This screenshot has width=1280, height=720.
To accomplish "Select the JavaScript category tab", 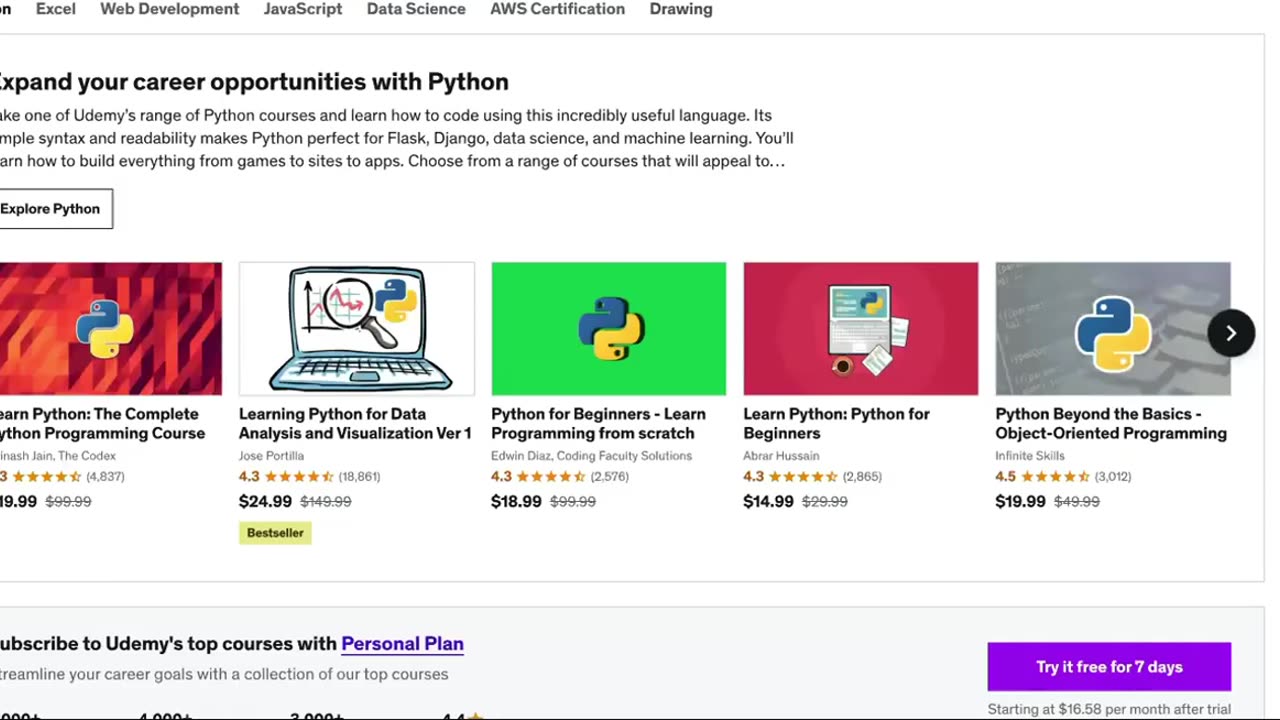I will [x=303, y=9].
